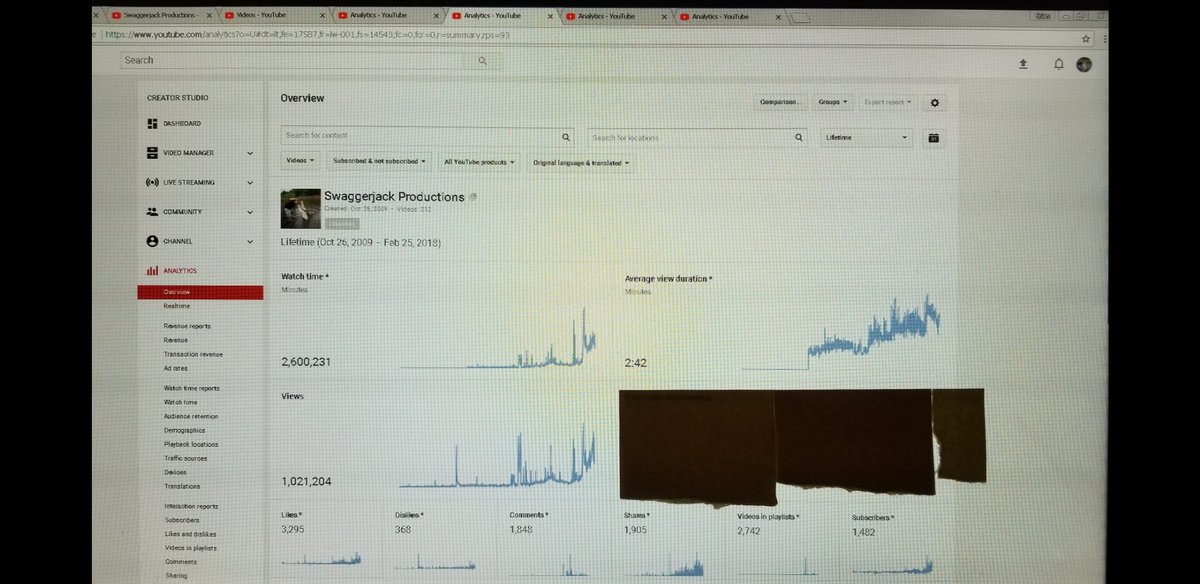Click the Swaggerjack Productions channel name

(394, 197)
